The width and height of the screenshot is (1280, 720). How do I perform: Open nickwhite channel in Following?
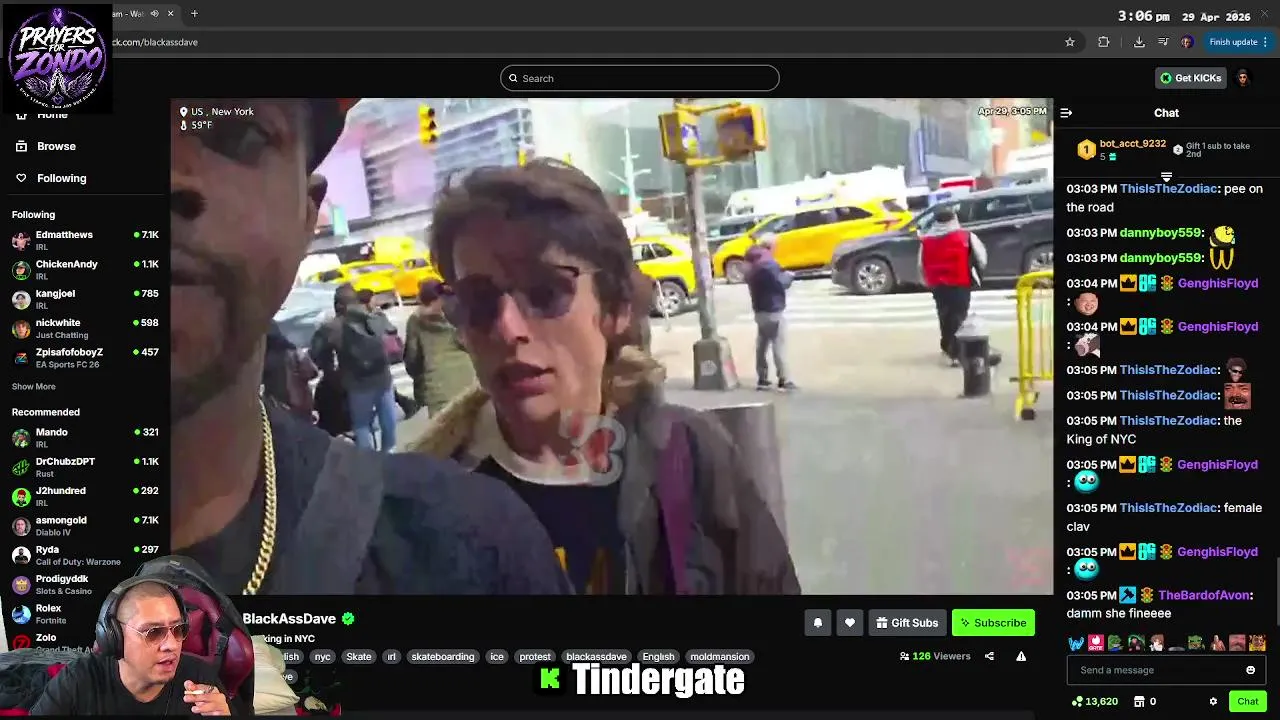click(85, 328)
